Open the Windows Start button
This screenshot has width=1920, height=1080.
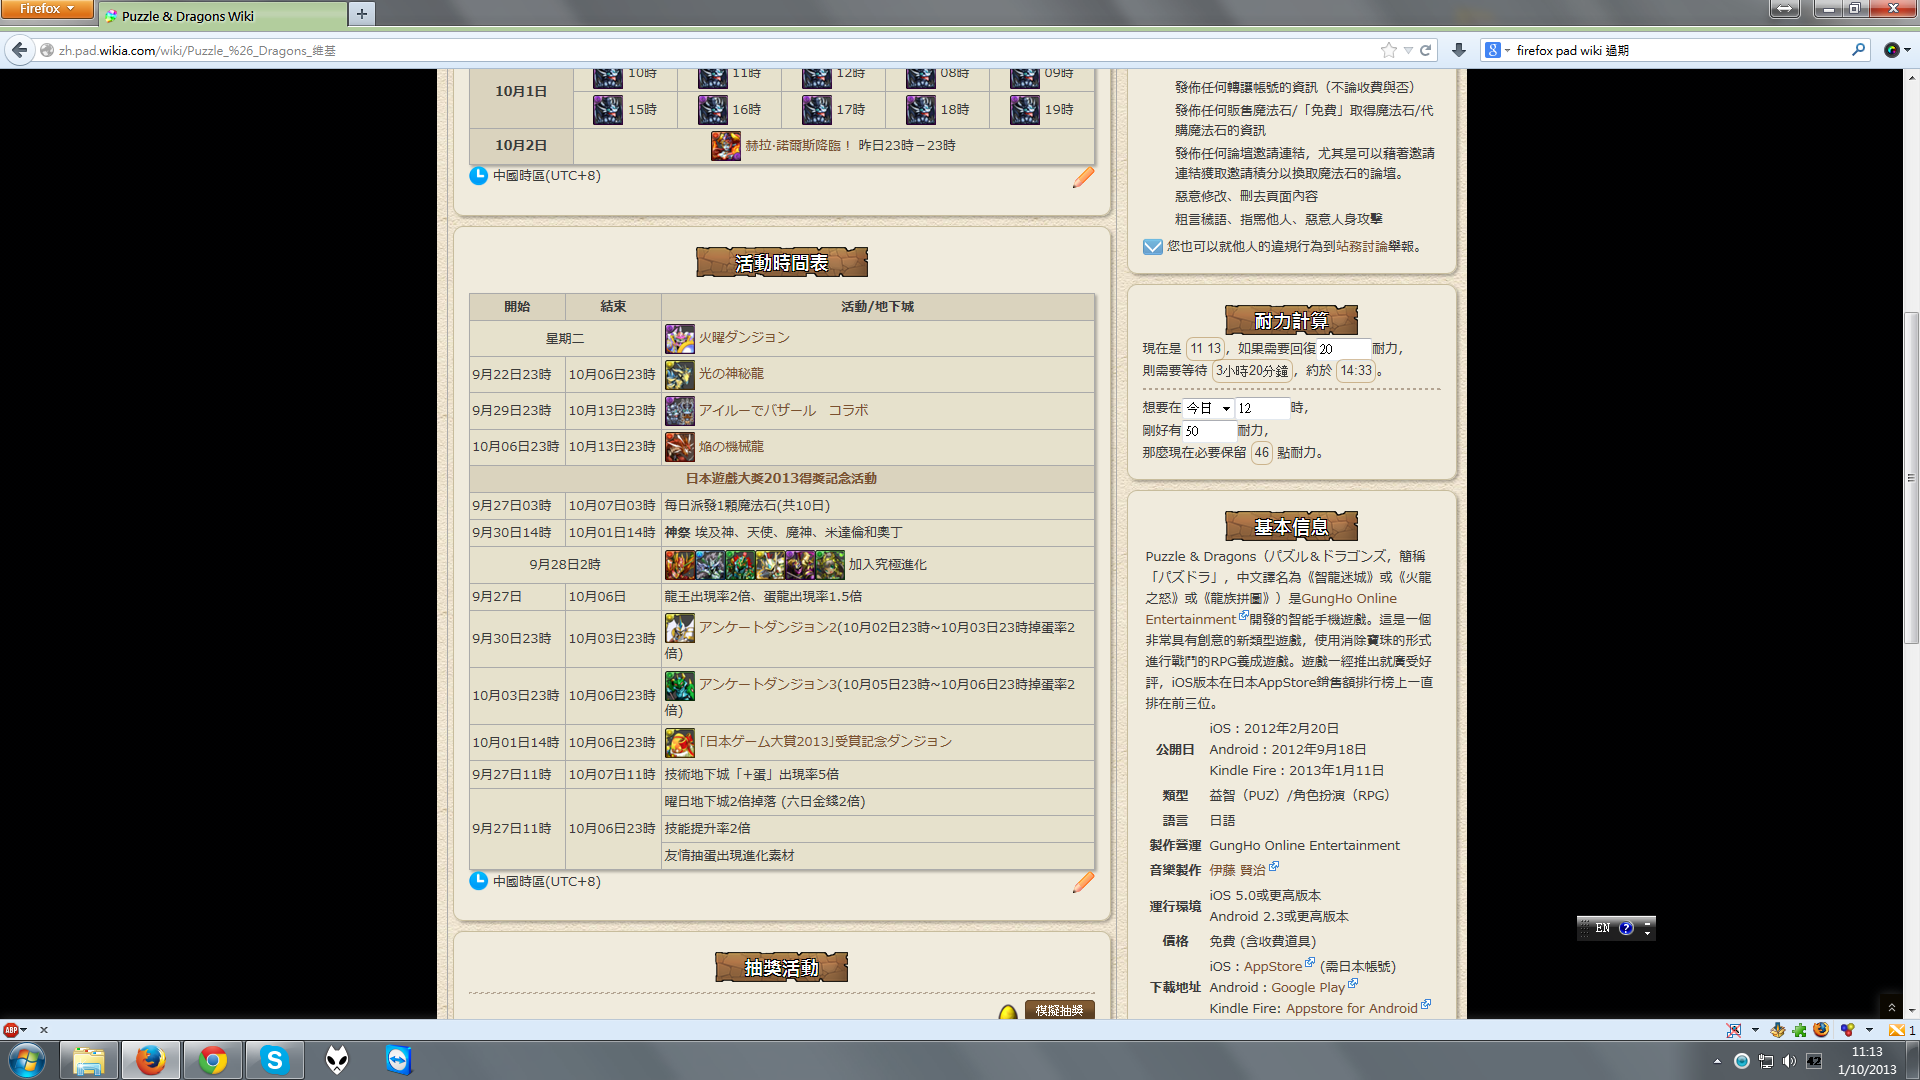click(27, 1060)
